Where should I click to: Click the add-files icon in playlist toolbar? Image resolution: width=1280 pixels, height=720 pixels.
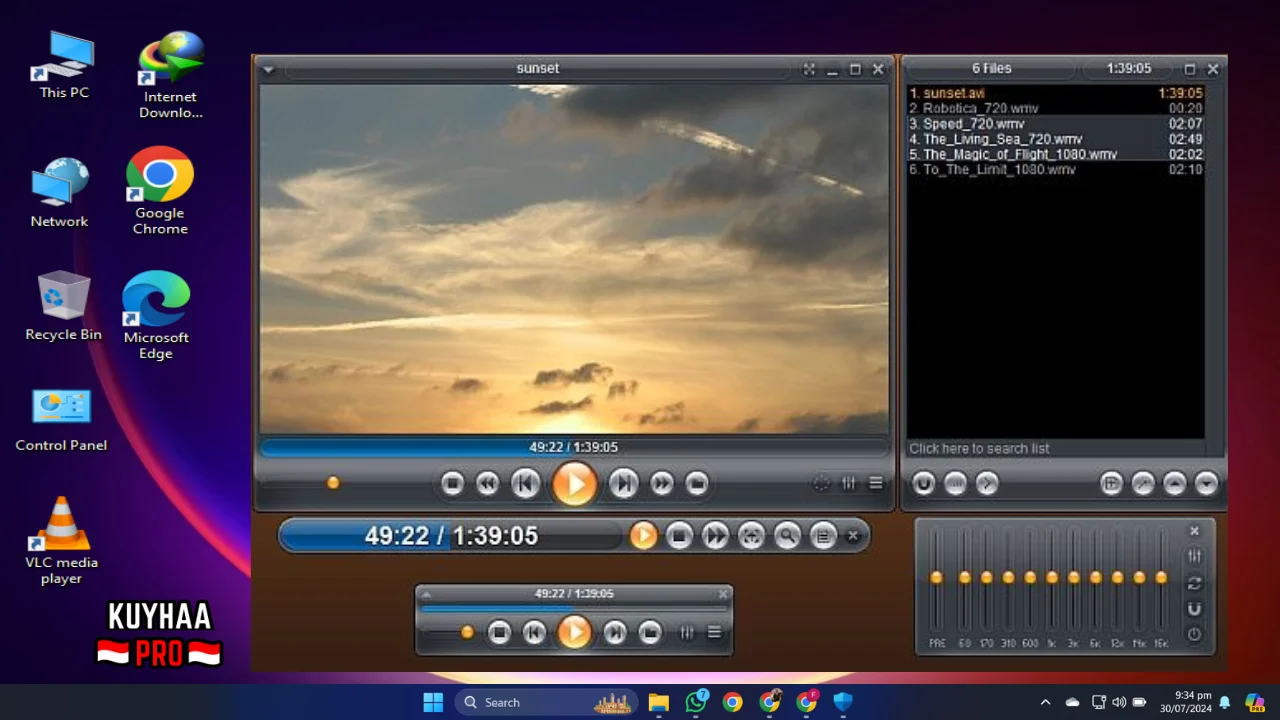pos(1111,484)
